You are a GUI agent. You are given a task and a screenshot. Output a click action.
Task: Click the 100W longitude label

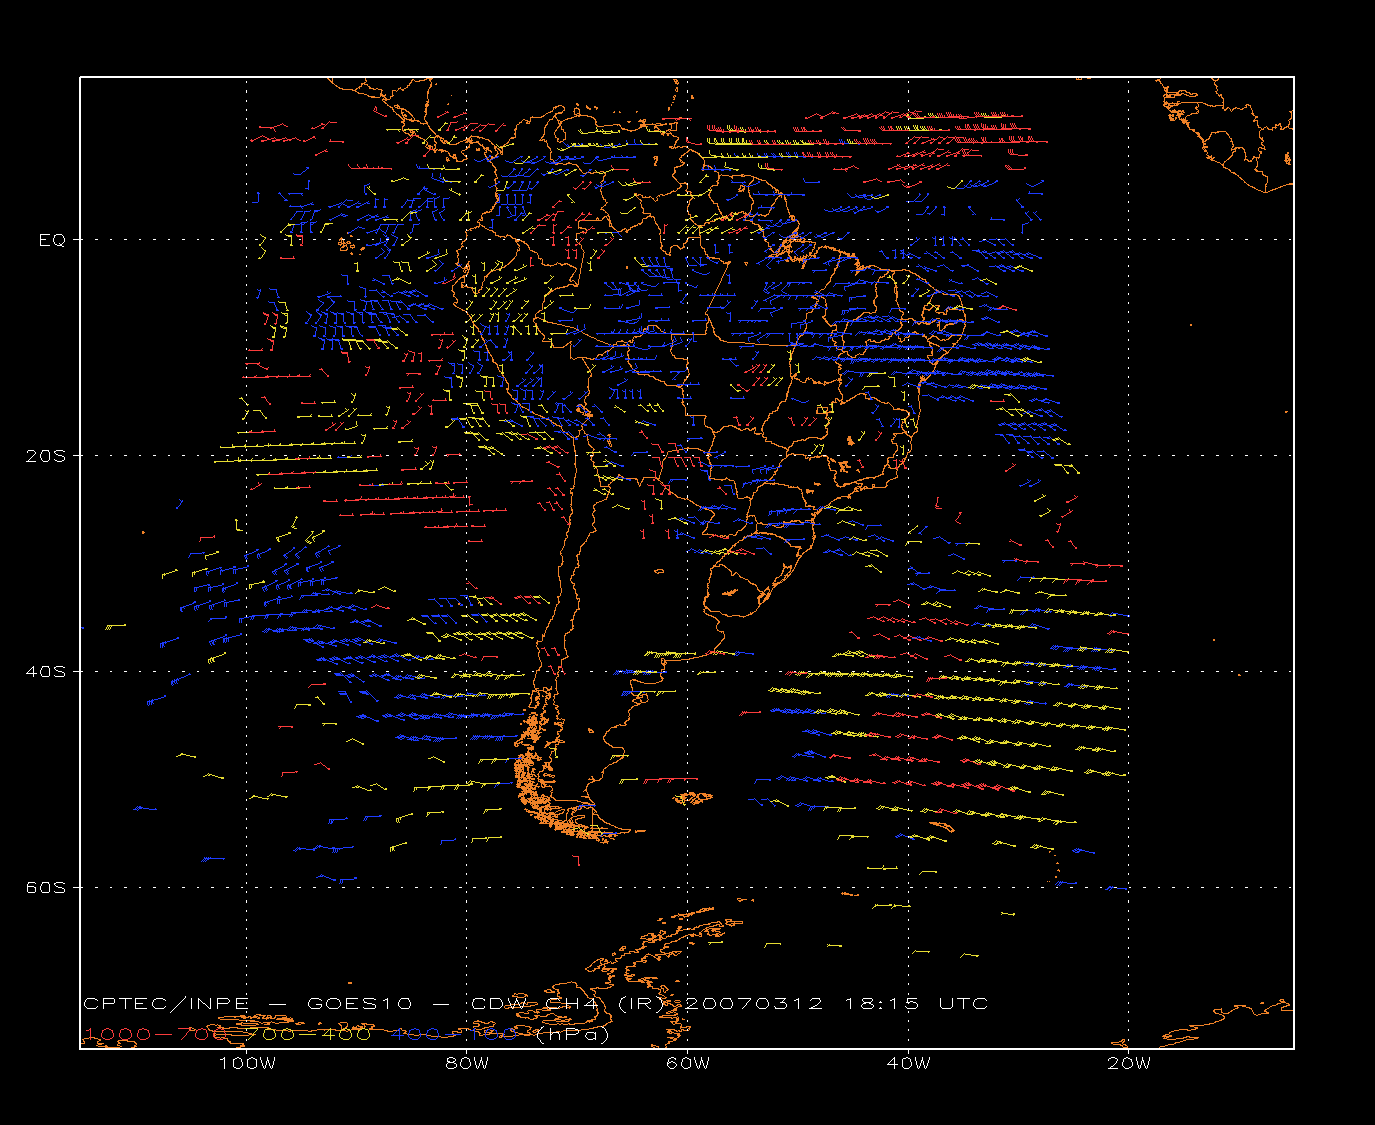click(x=247, y=1063)
